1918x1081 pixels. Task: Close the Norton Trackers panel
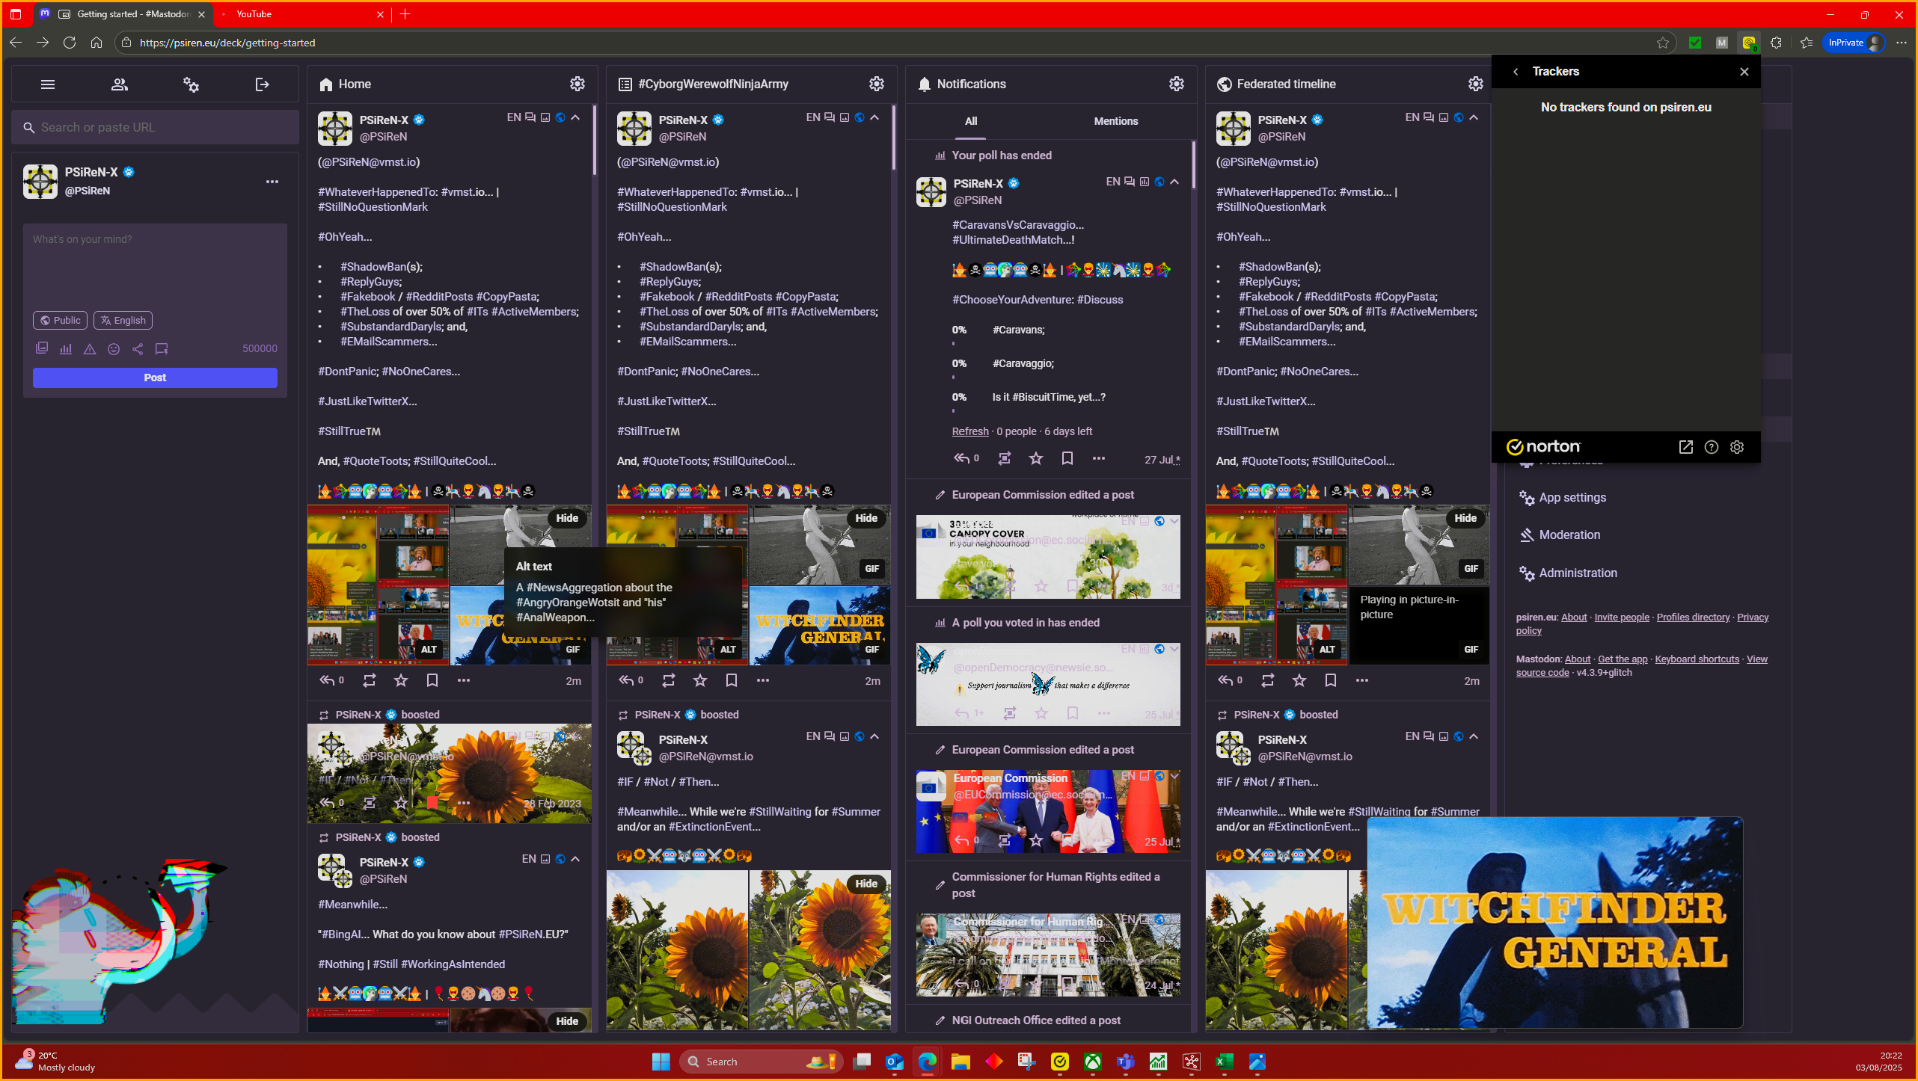click(1744, 72)
